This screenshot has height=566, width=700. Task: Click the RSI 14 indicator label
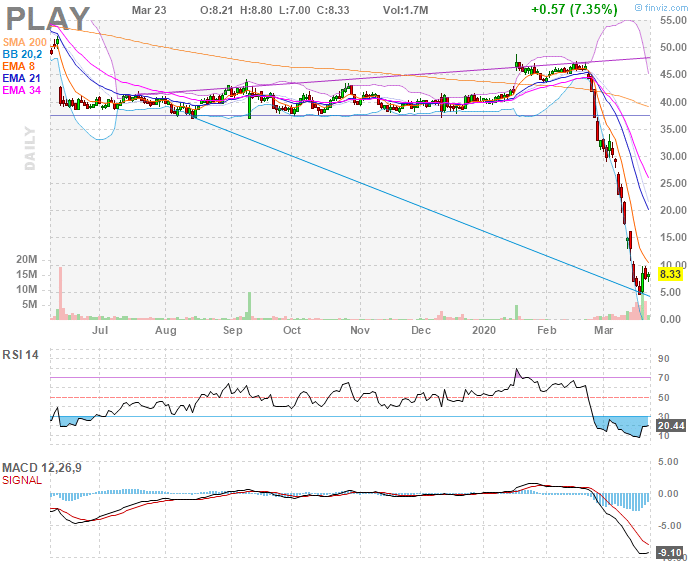click(21, 355)
